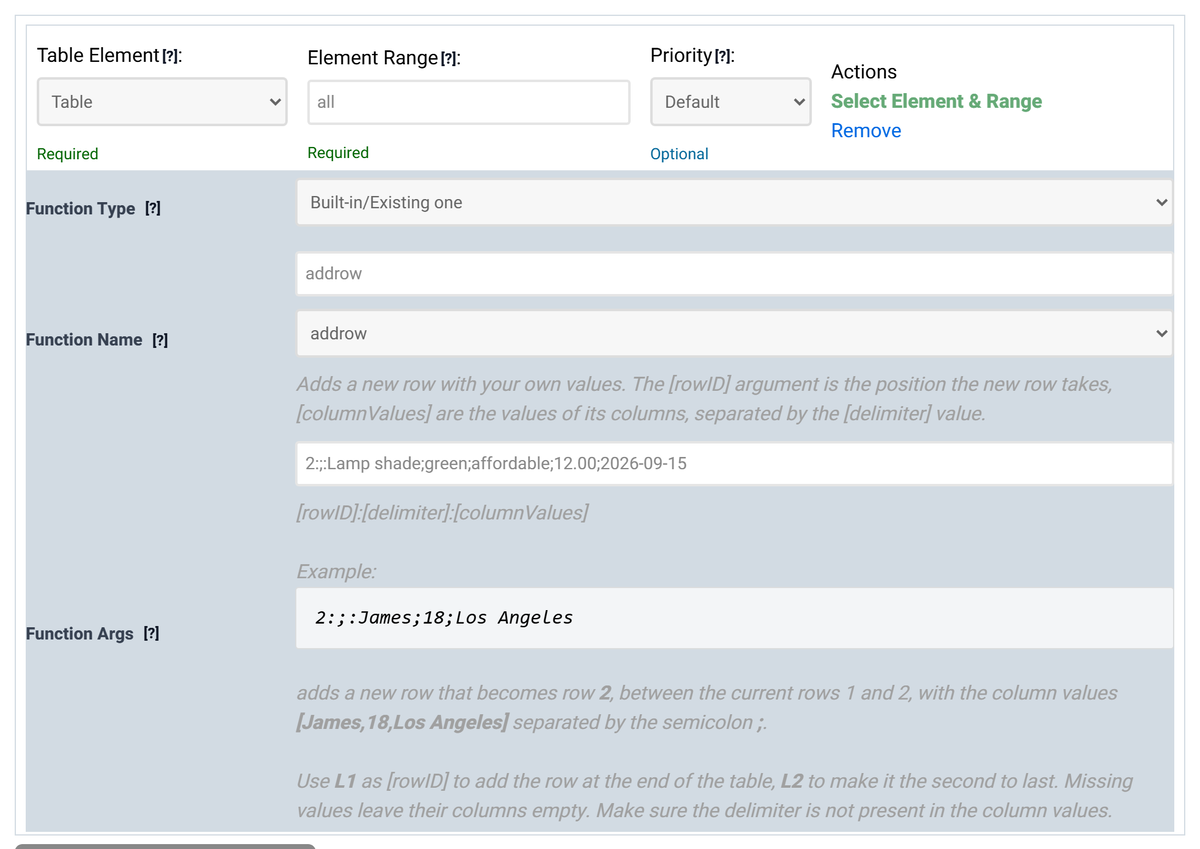Click the gray button below the form
The image size is (1200, 849).
[x=165, y=846]
